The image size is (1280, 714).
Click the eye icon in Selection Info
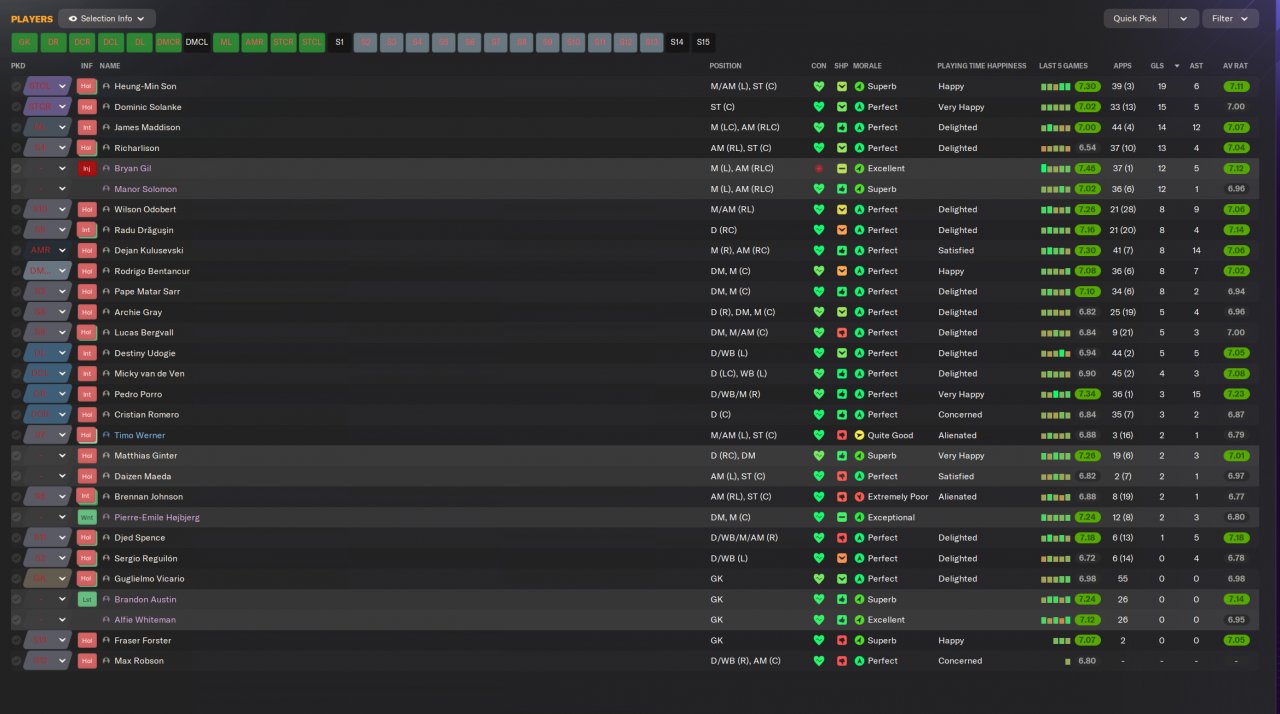(x=73, y=18)
